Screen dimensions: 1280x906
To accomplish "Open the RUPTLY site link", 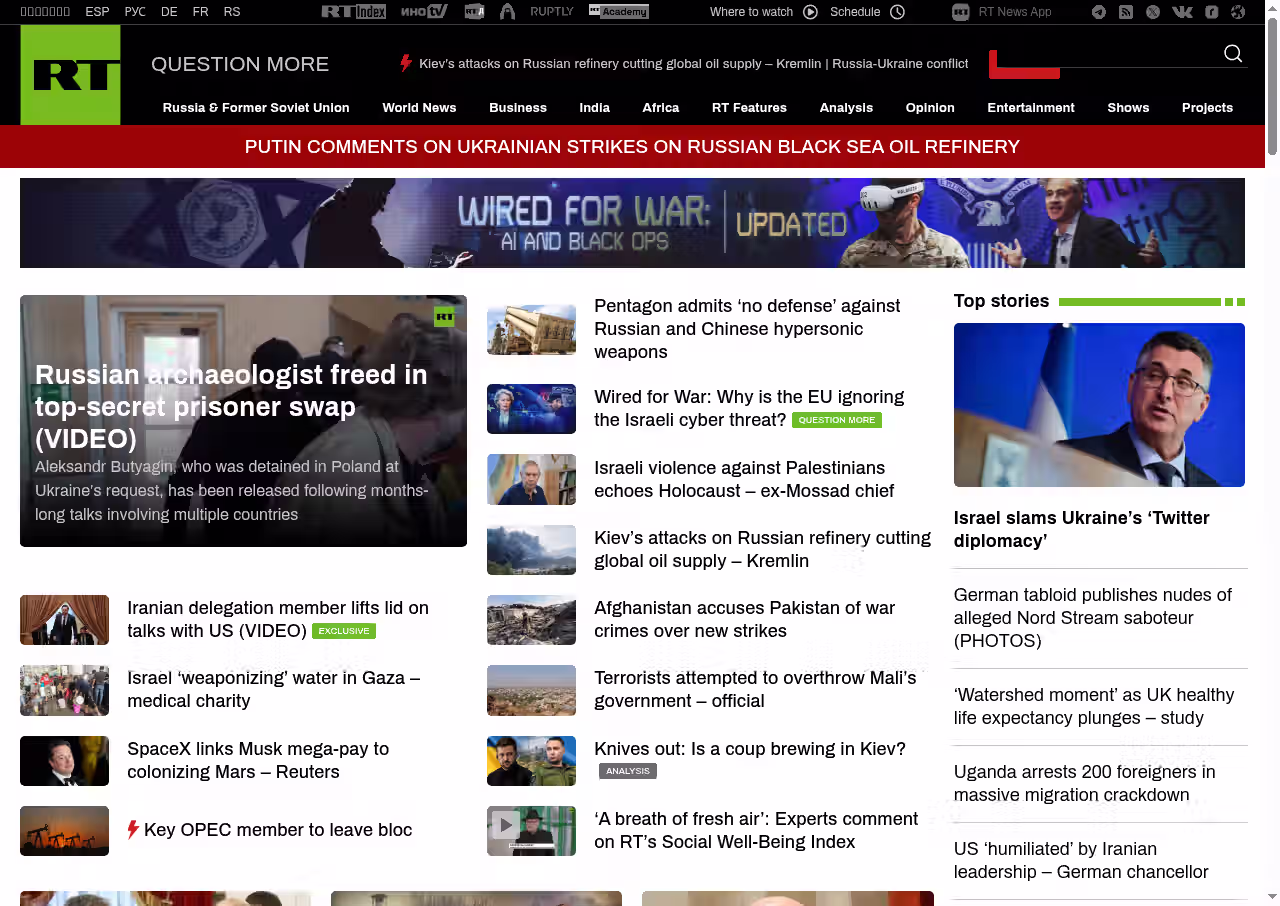I will pyautogui.click(x=551, y=12).
